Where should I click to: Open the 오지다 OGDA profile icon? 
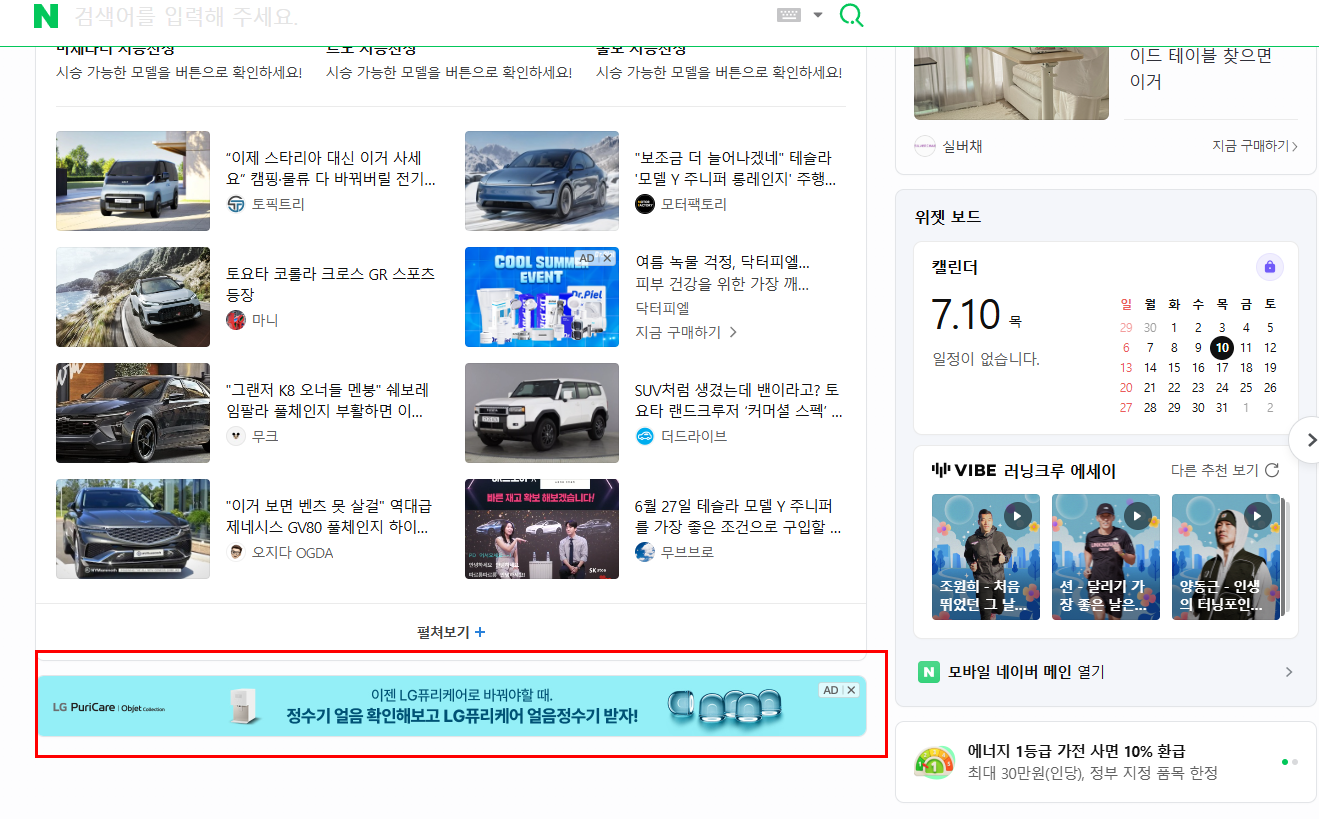[236, 552]
